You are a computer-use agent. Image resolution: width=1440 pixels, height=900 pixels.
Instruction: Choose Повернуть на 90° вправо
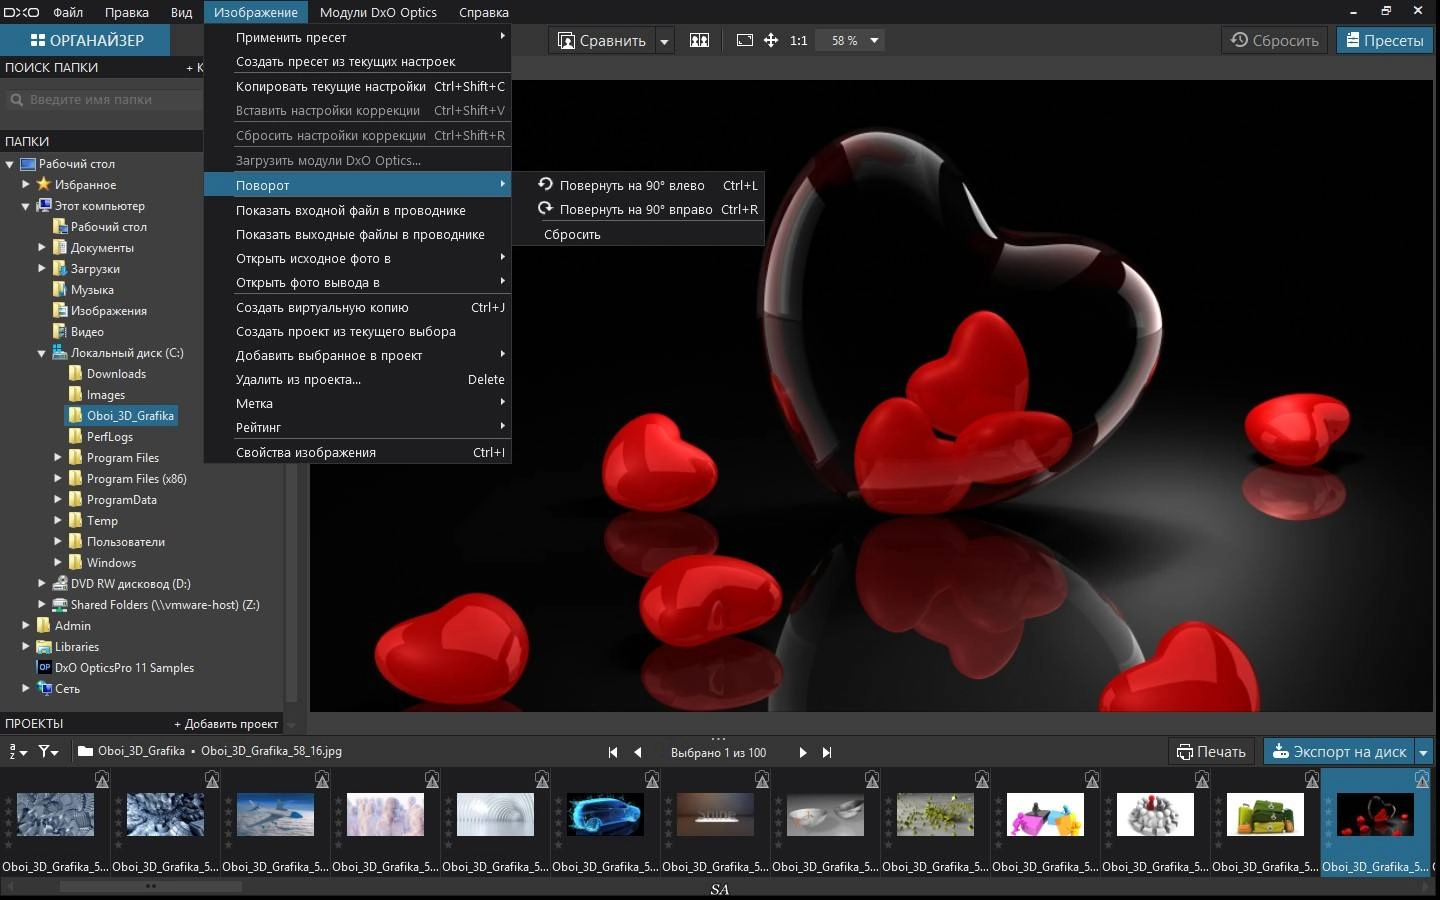tap(638, 209)
